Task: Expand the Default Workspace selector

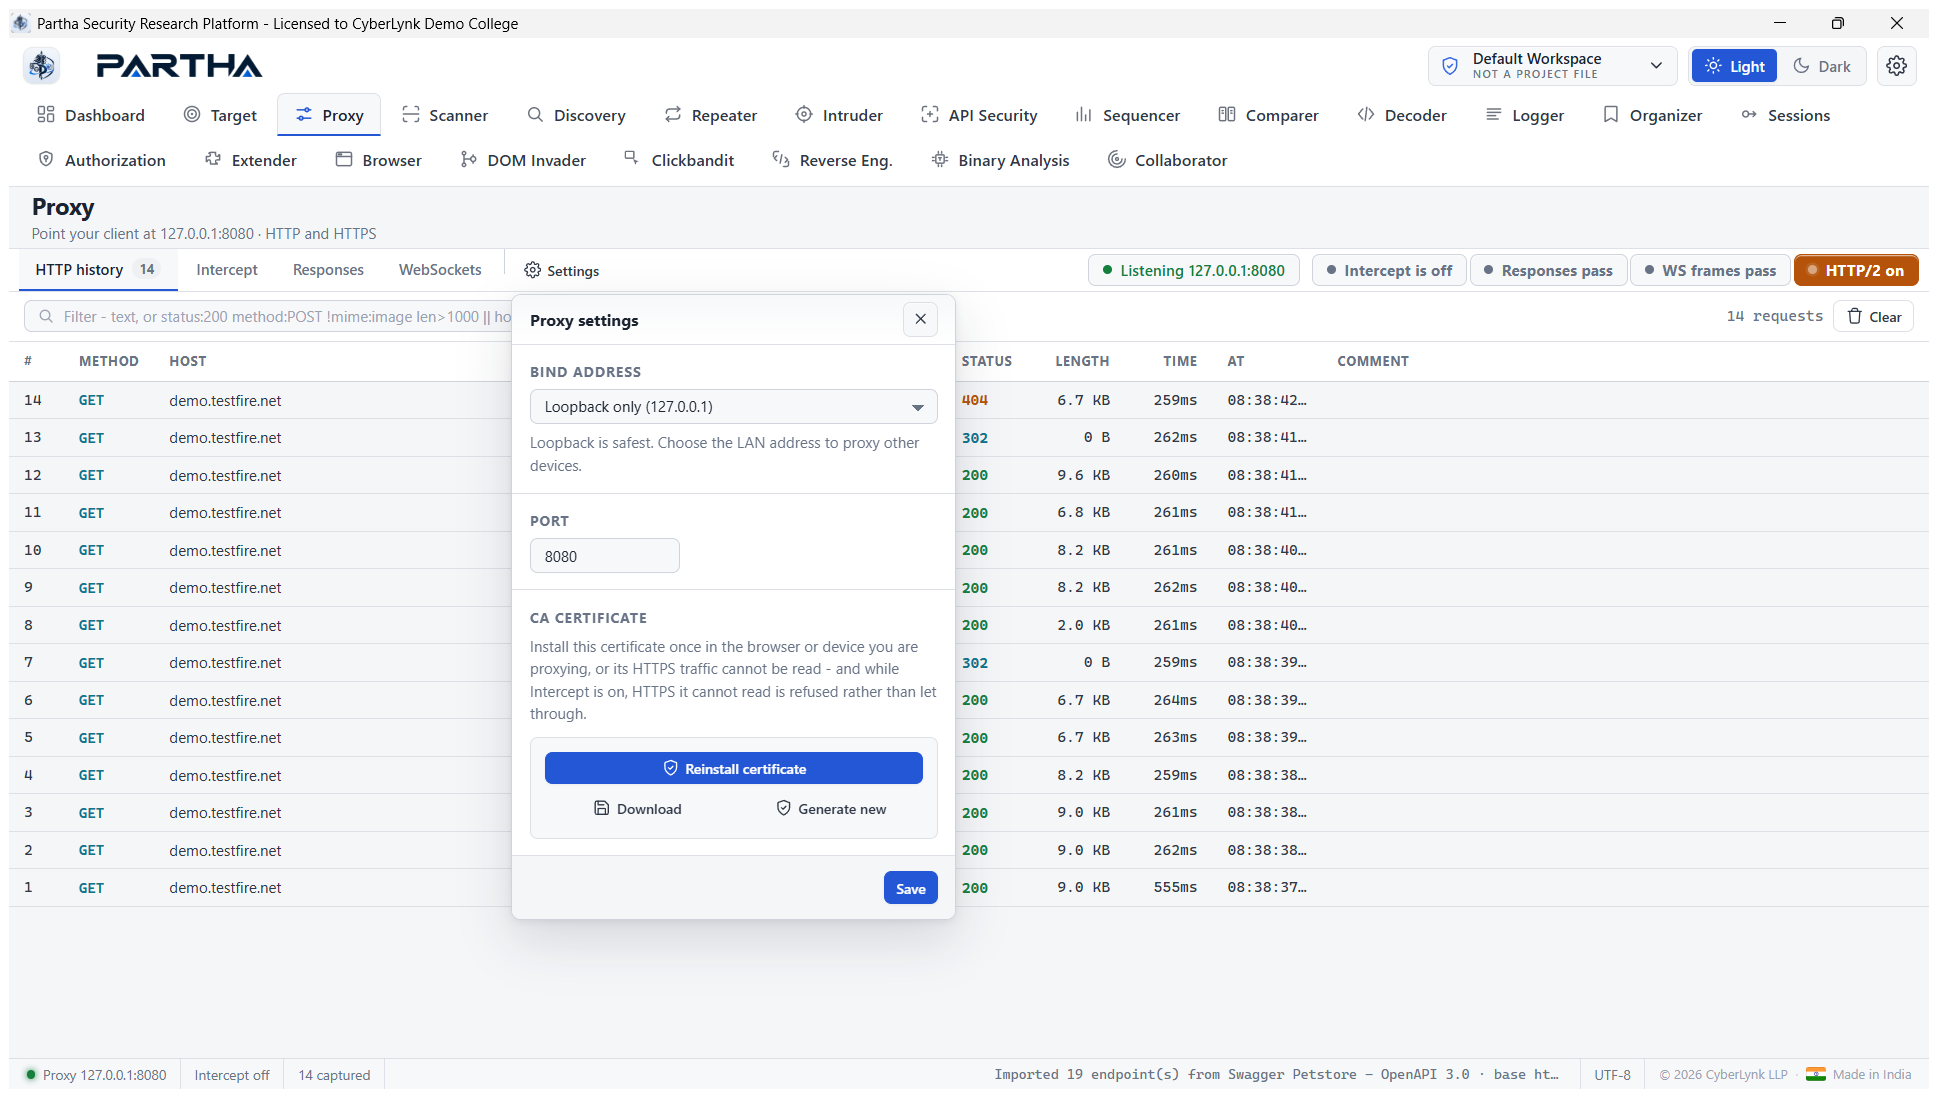Action: point(1555,66)
